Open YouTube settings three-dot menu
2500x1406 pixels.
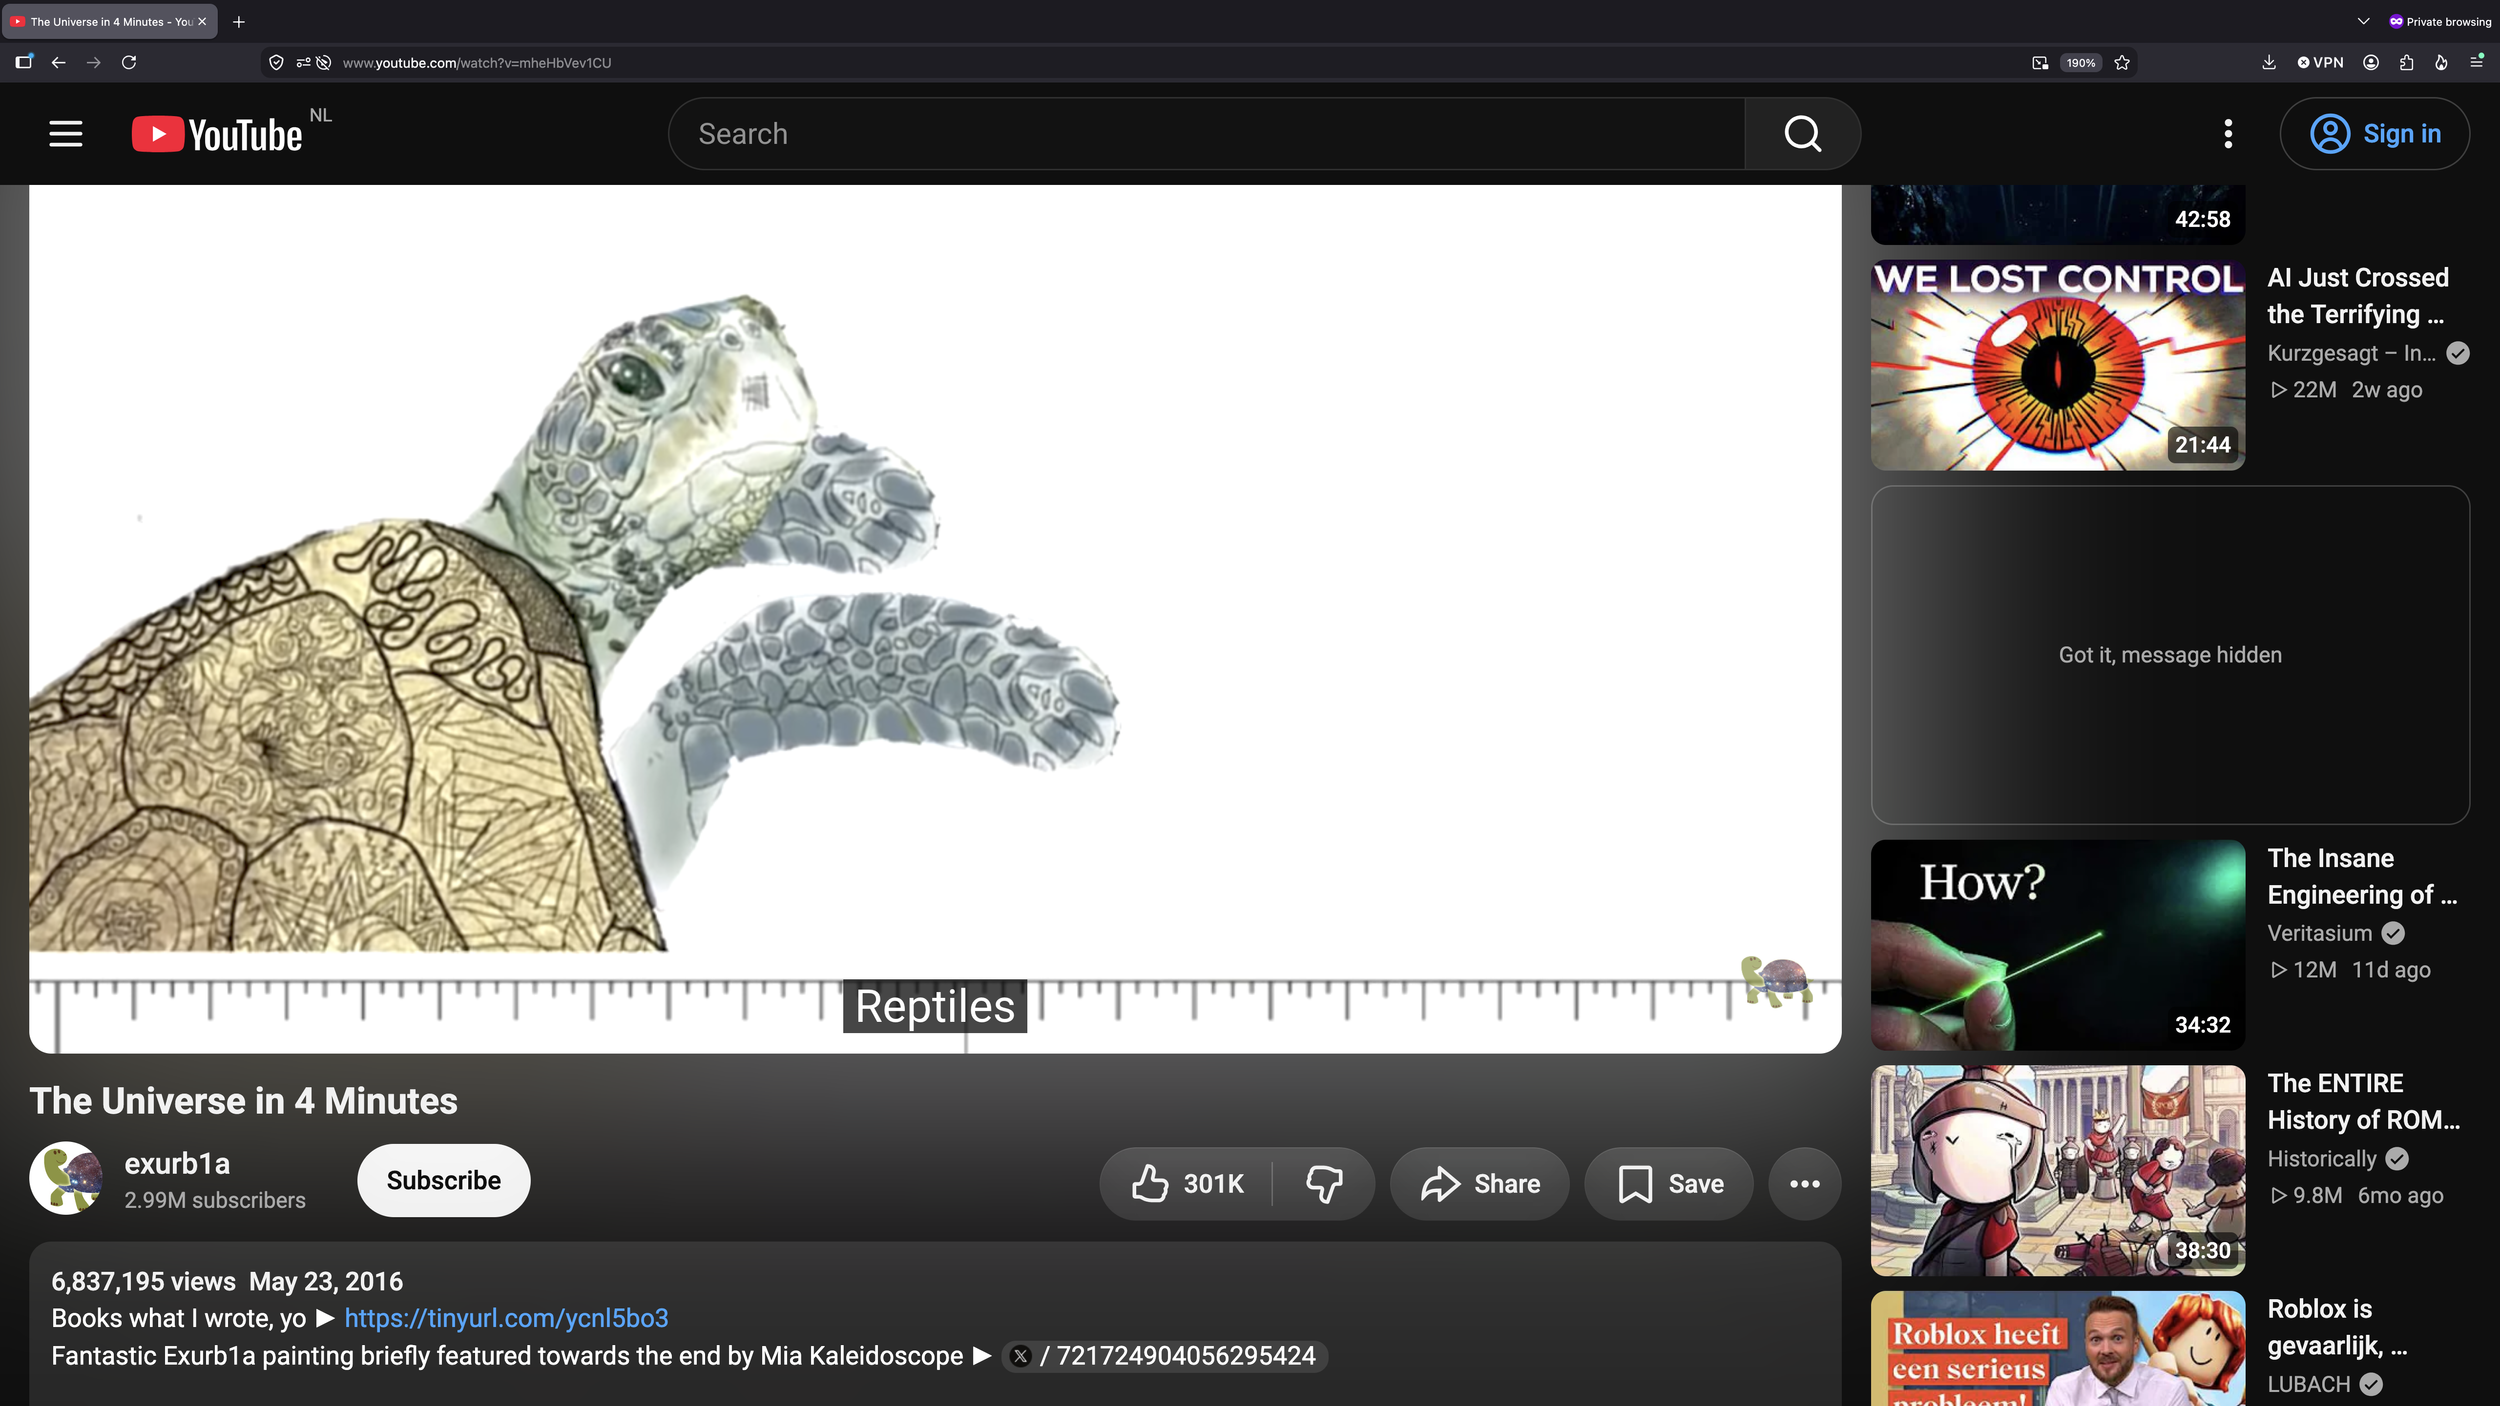pos(2228,133)
